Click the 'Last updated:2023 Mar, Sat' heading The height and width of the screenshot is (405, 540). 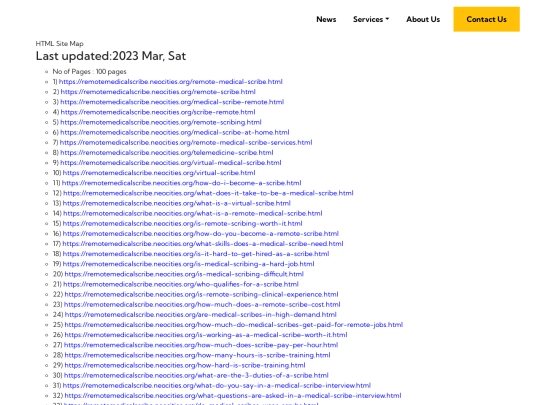point(111,56)
